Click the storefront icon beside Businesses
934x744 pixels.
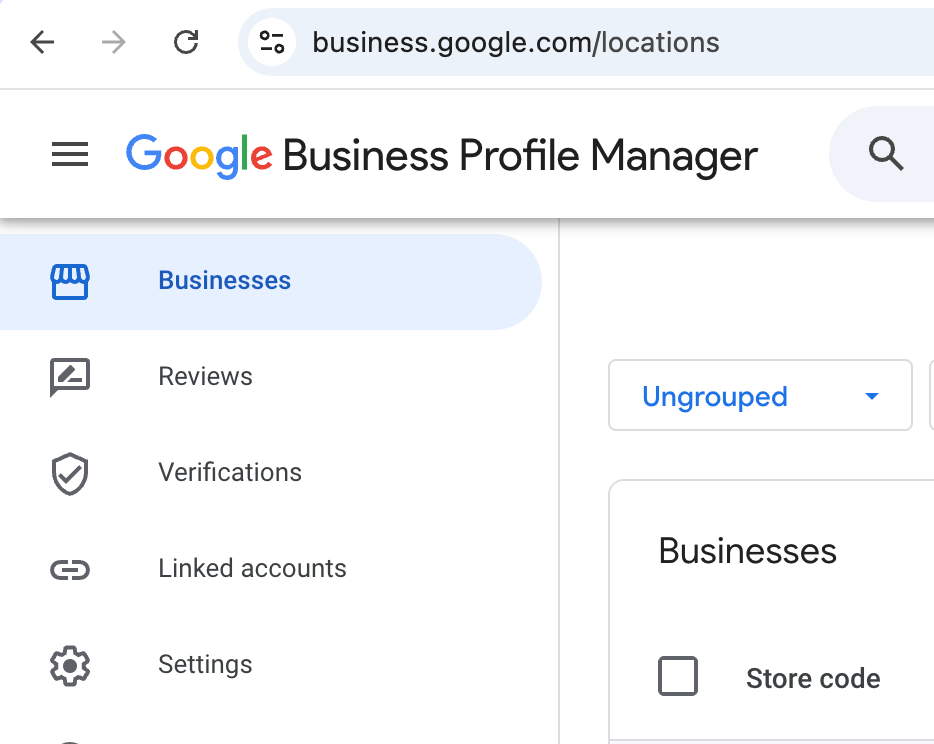pos(70,282)
